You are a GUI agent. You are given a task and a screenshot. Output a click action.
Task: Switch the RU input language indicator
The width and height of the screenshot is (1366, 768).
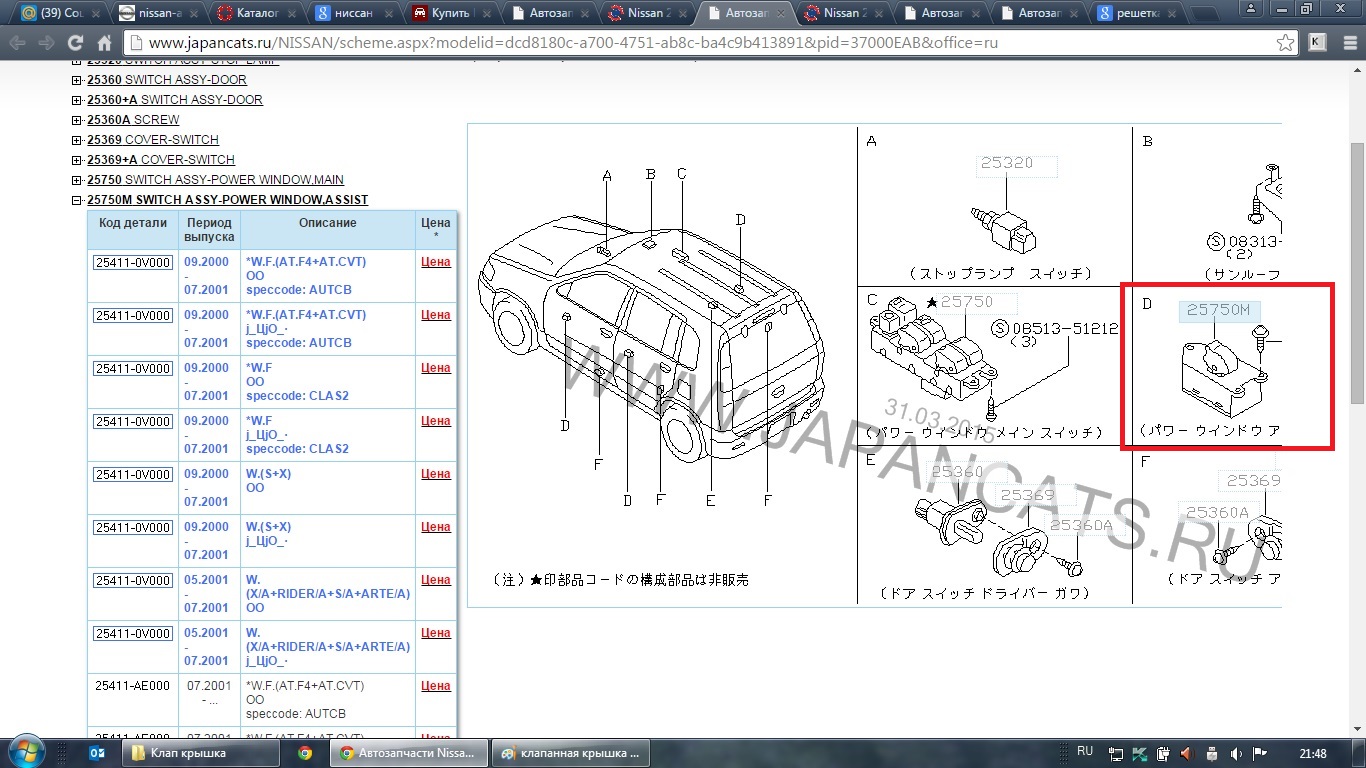pyautogui.click(x=1085, y=751)
